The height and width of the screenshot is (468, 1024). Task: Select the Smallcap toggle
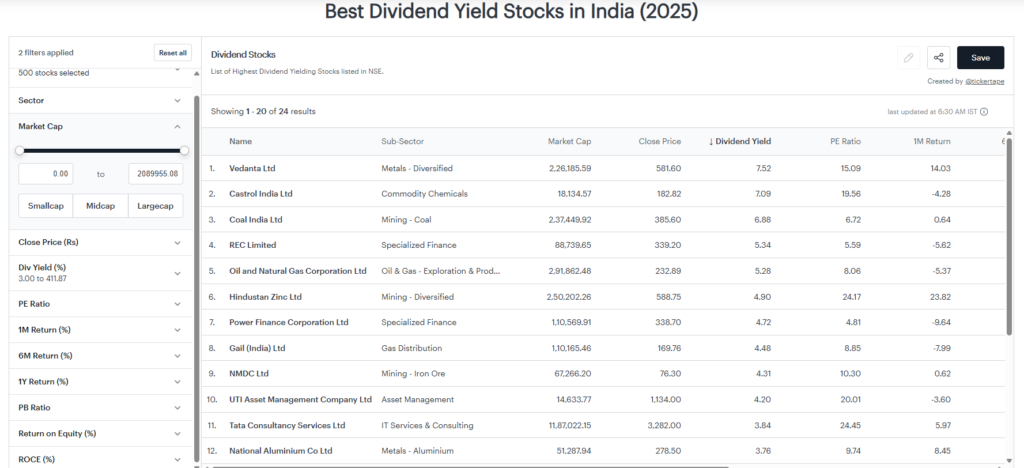pyautogui.click(x=45, y=206)
